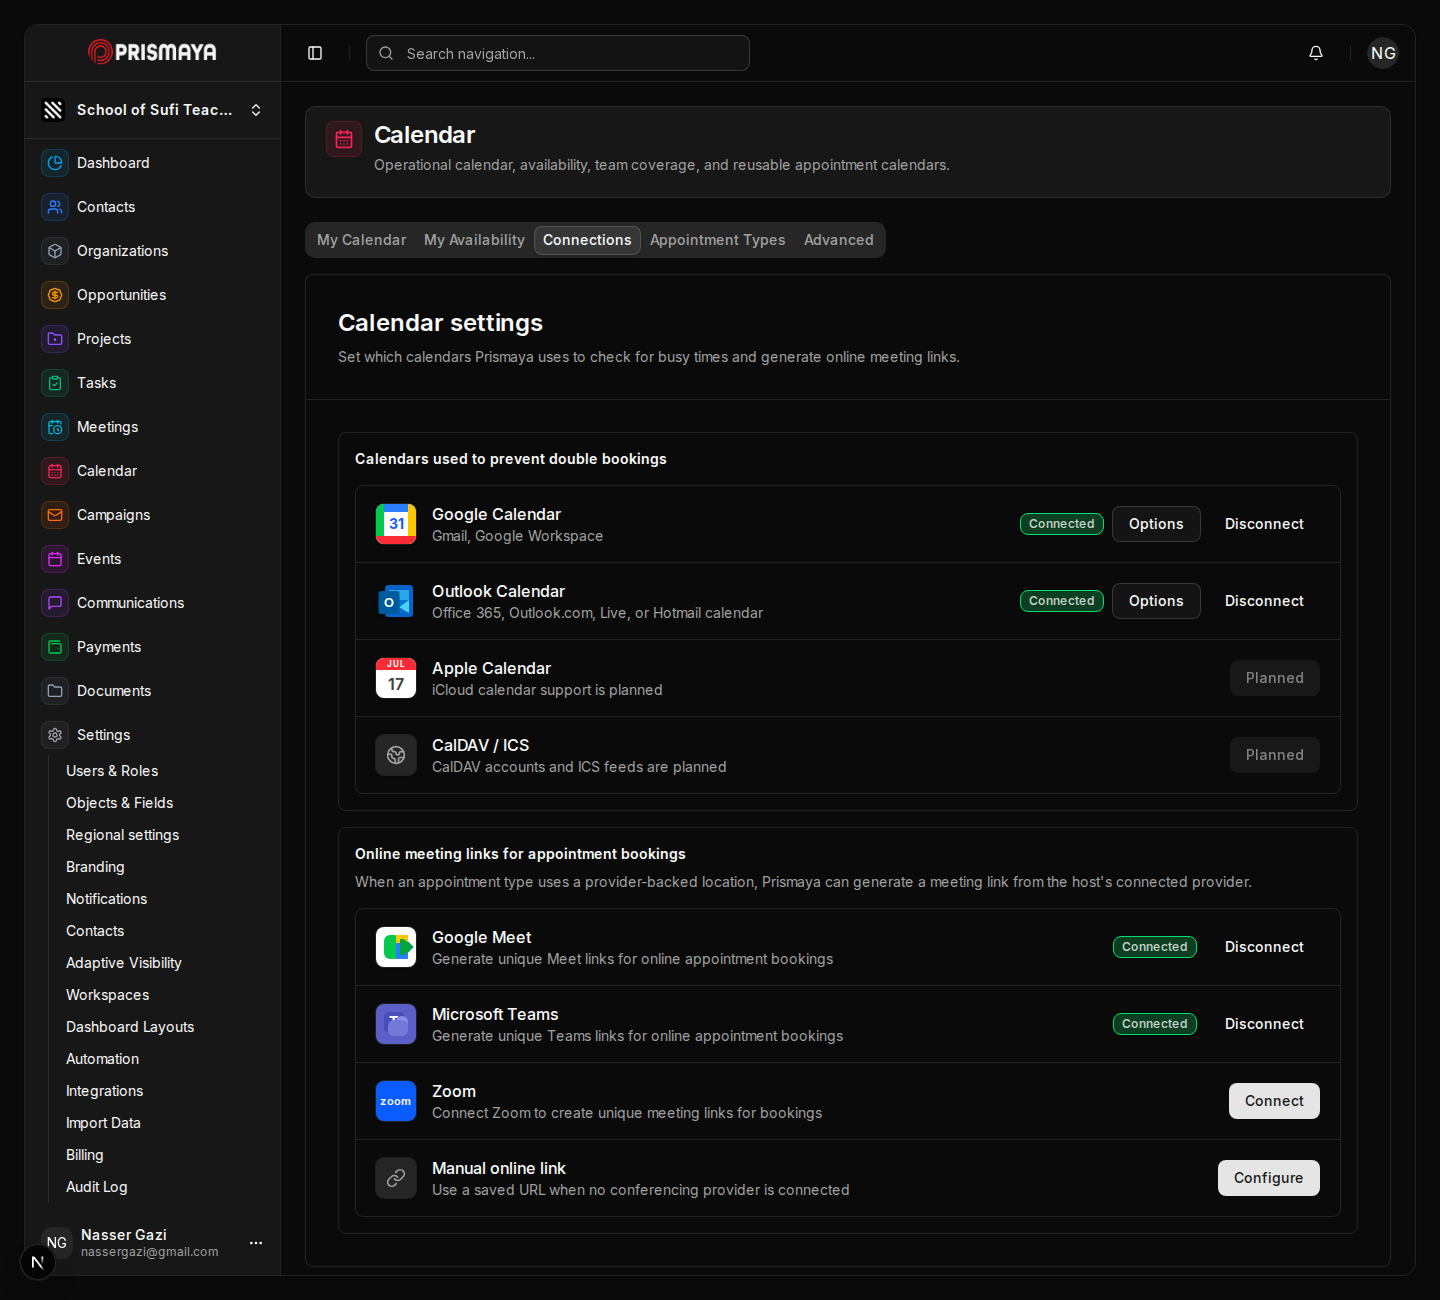Click the Prismaya logo
The image size is (1440, 1300).
tap(152, 52)
